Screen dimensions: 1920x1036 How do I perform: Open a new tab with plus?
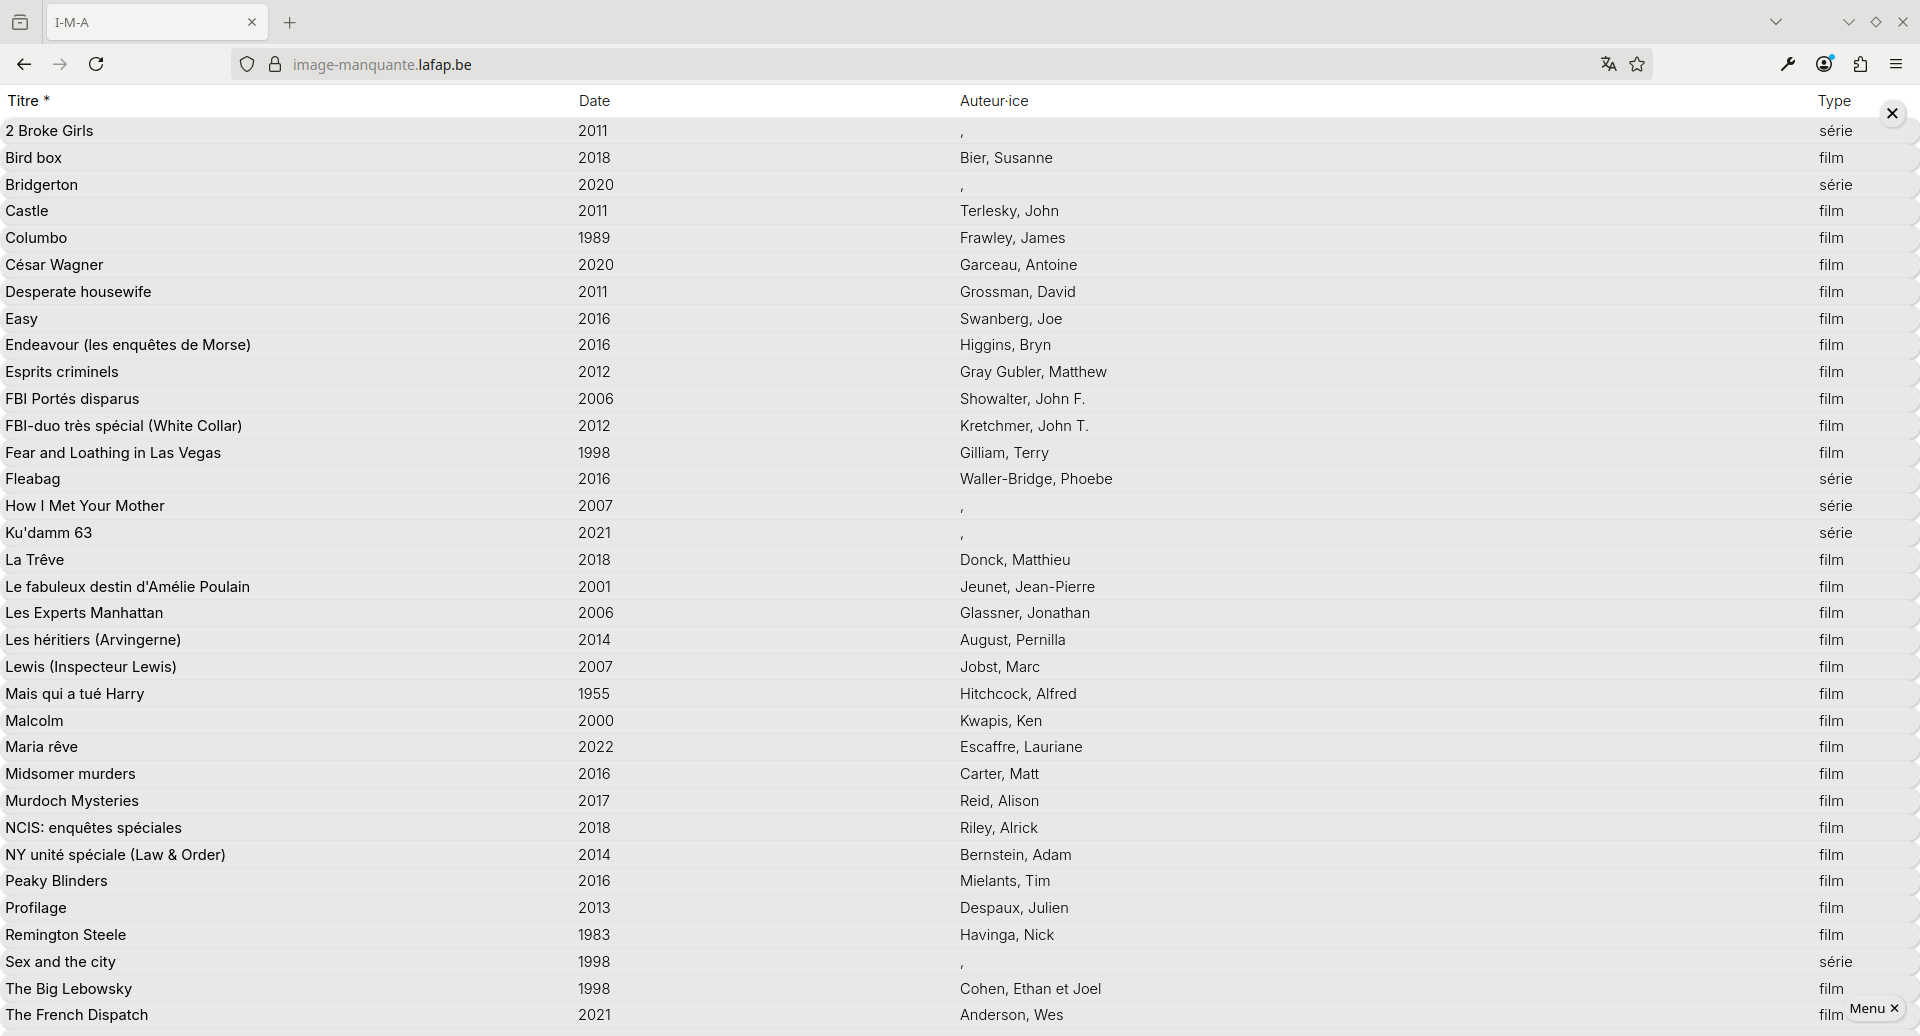pos(290,22)
